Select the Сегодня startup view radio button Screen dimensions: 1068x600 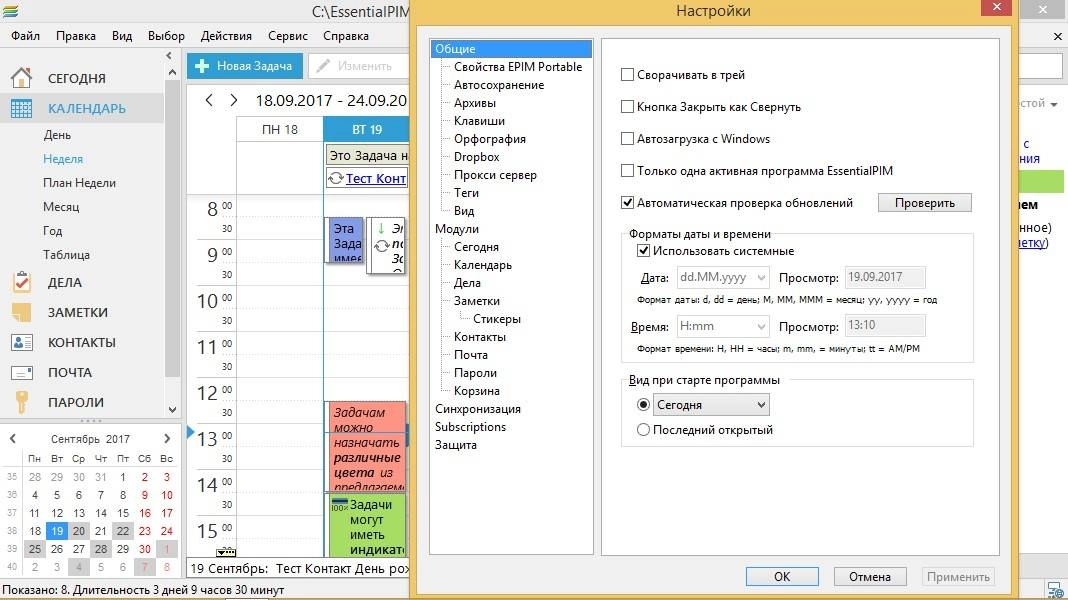click(x=643, y=405)
